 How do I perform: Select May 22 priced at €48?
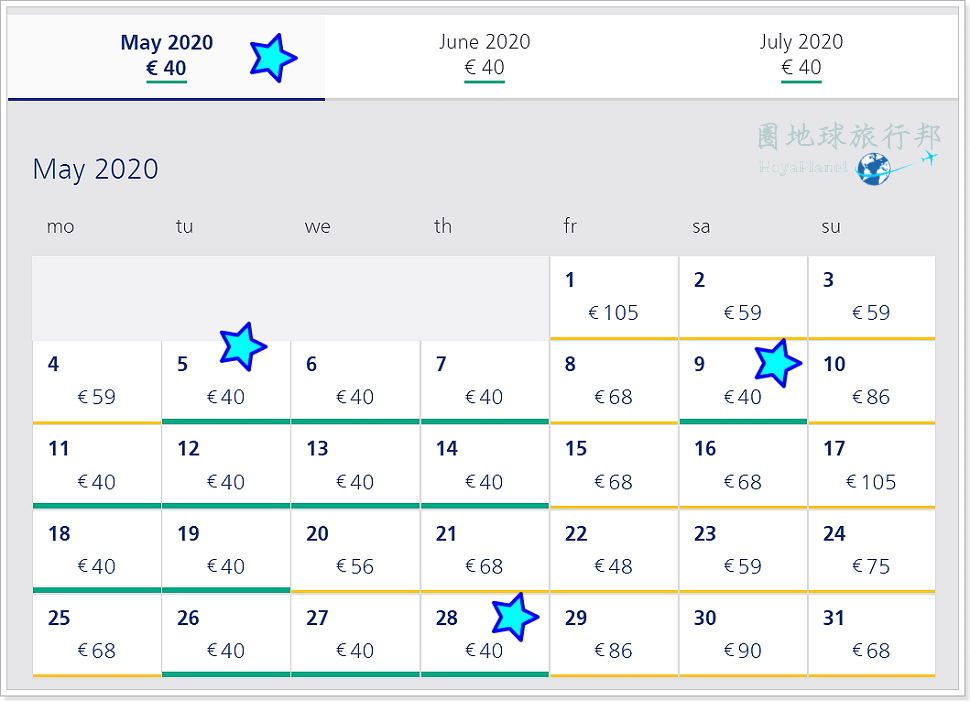(x=613, y=550)
